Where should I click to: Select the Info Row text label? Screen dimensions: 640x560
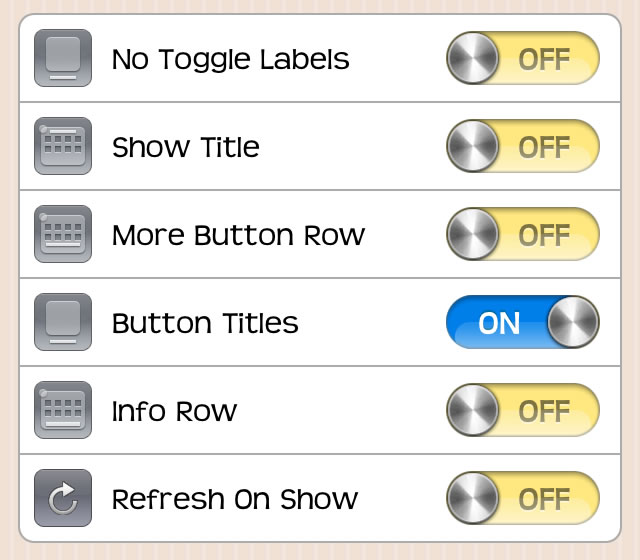click(x=174, y=411)
